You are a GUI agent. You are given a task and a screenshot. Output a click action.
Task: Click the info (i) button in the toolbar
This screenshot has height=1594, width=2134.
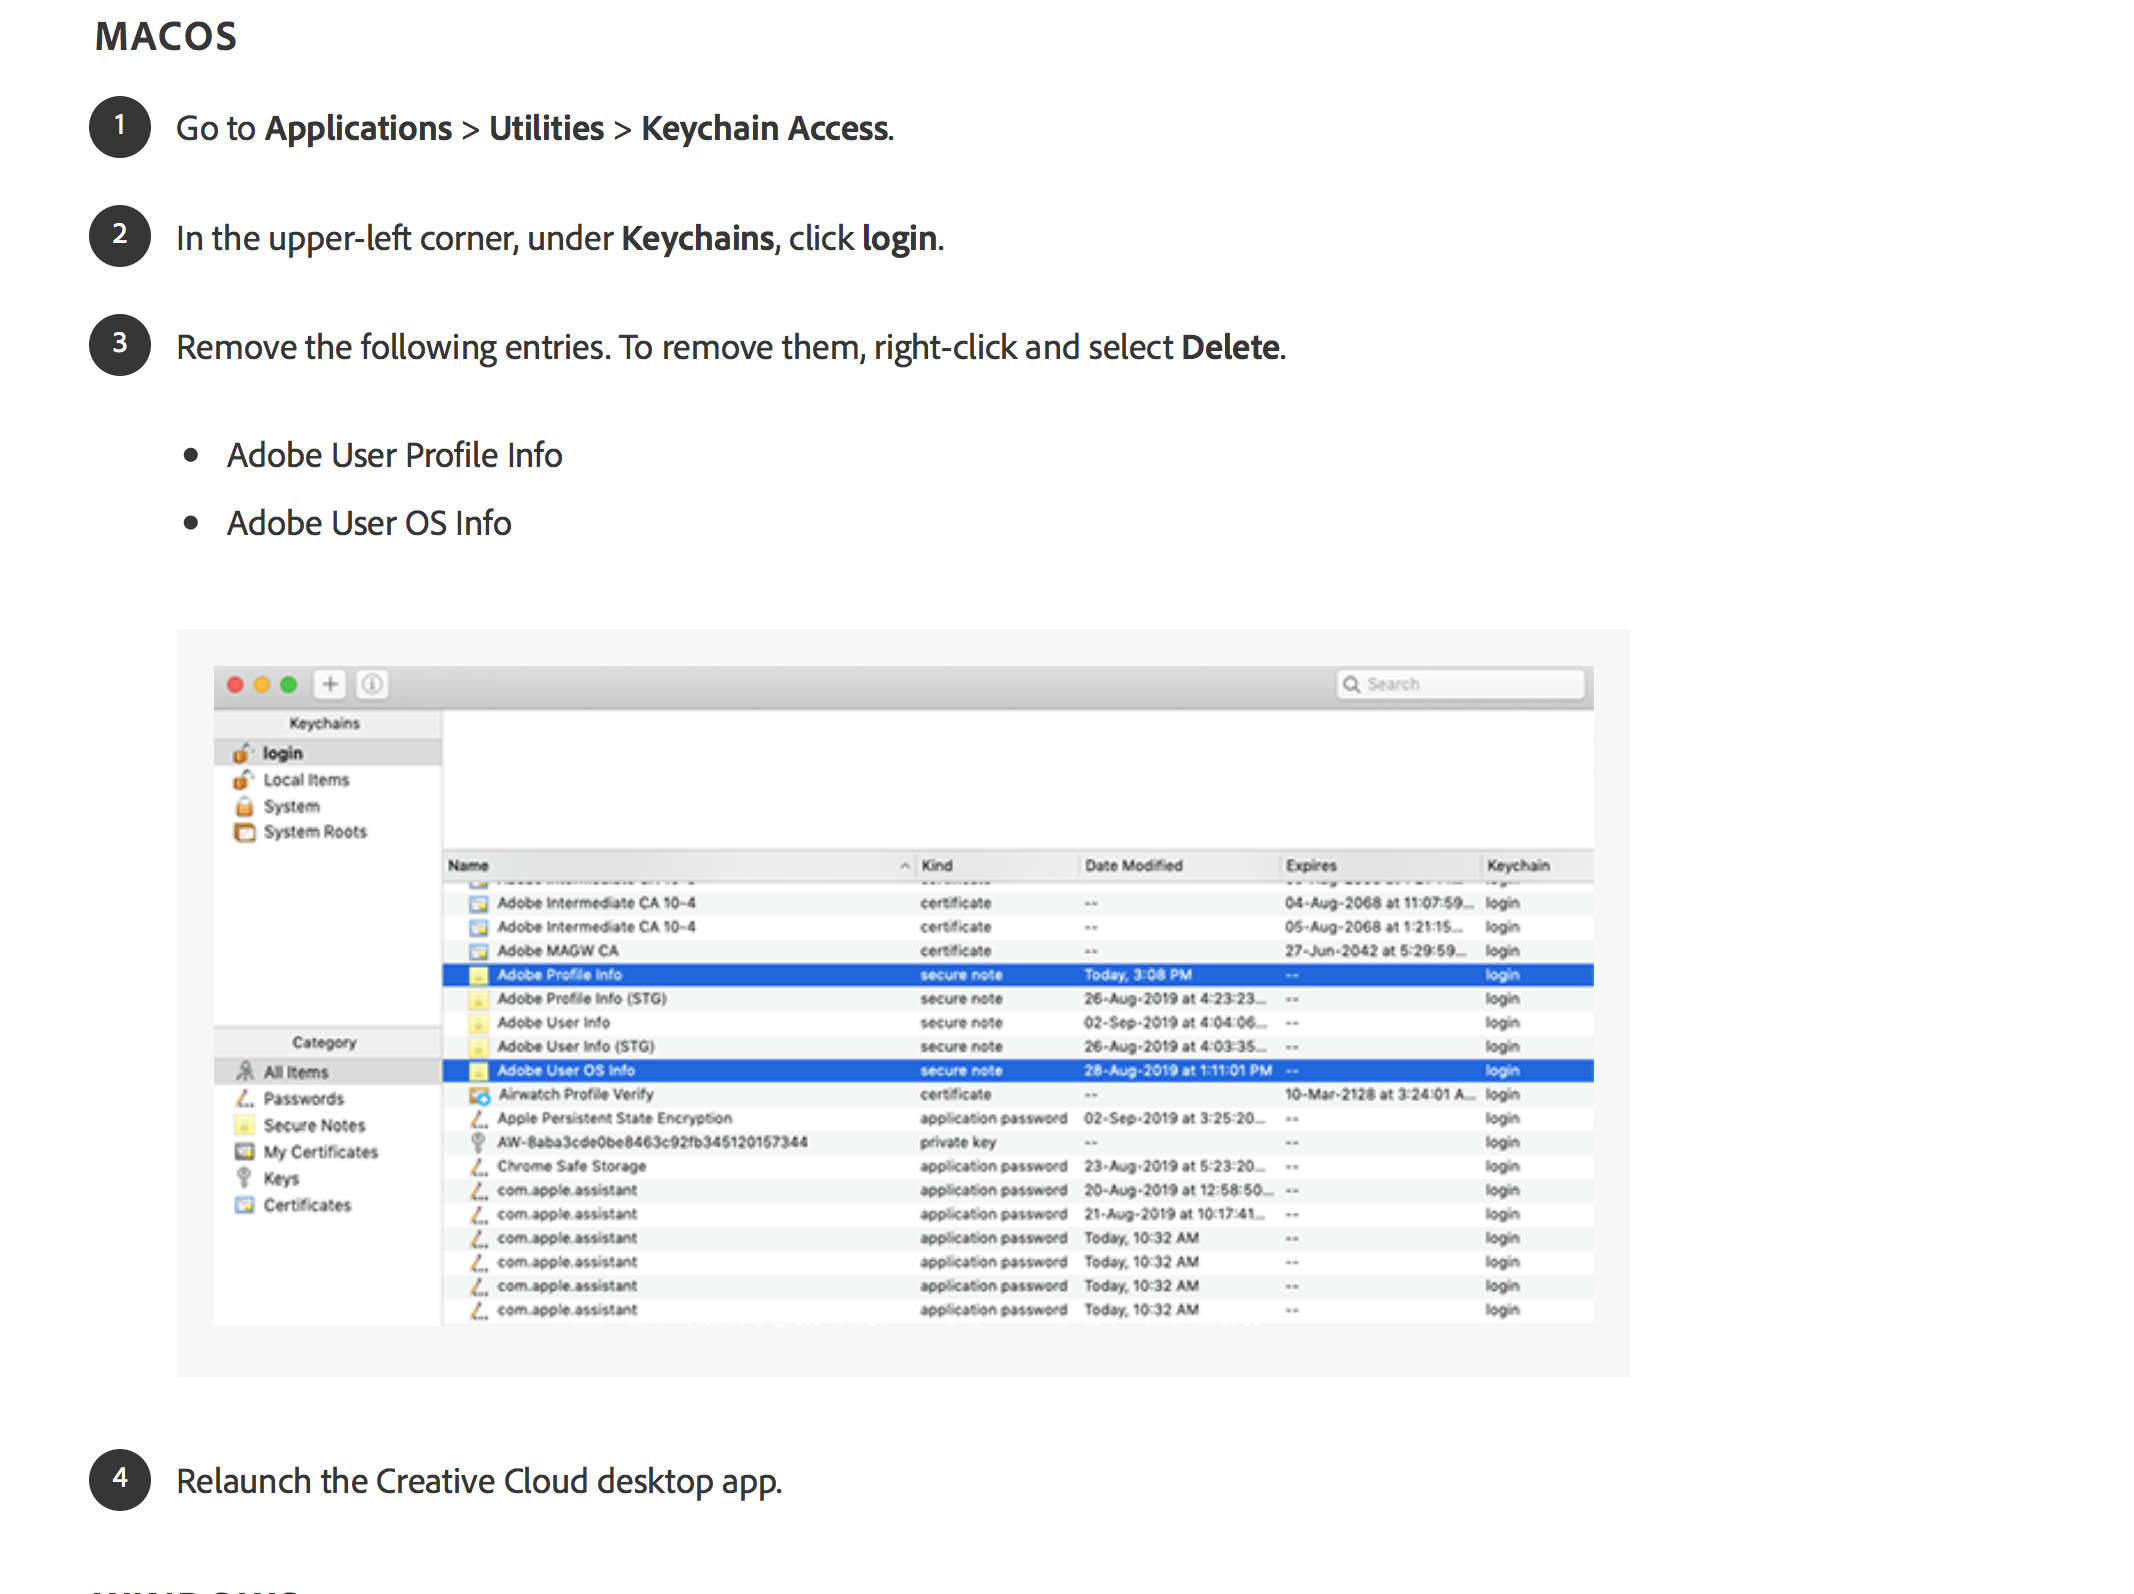click(372, 684)
